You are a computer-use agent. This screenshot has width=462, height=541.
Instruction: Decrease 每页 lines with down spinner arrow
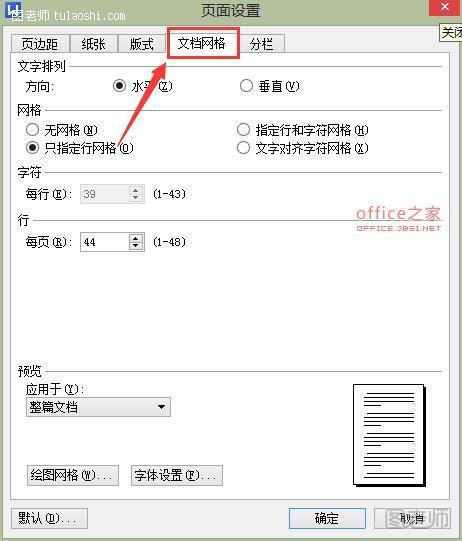136,246
